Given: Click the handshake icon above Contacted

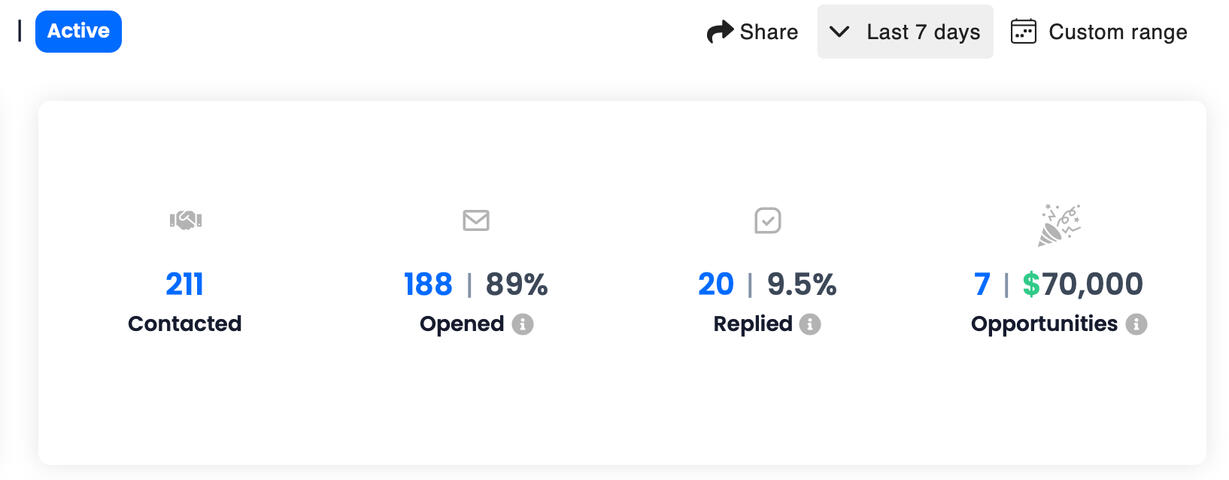Looking at the screenshot, I should point(185,220).
